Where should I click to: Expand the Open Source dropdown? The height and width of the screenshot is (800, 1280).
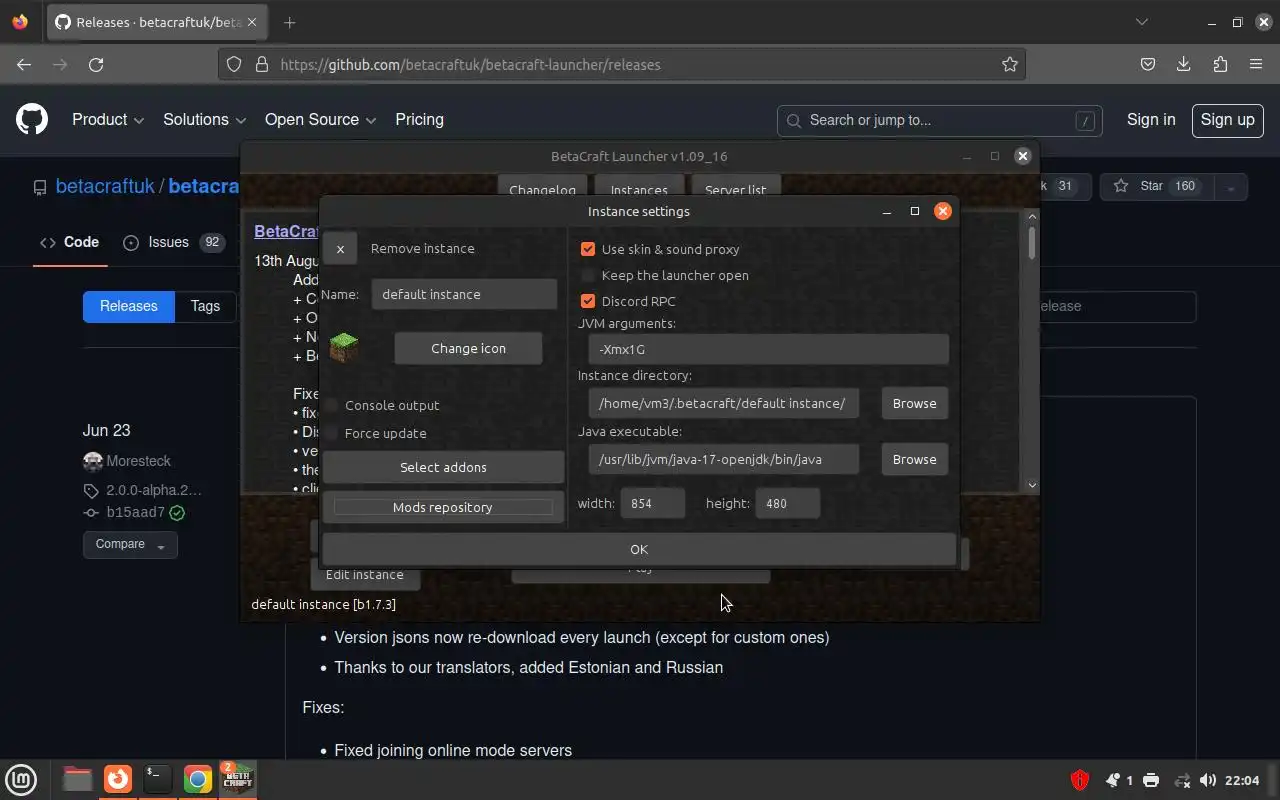click(x=320, y=120)
